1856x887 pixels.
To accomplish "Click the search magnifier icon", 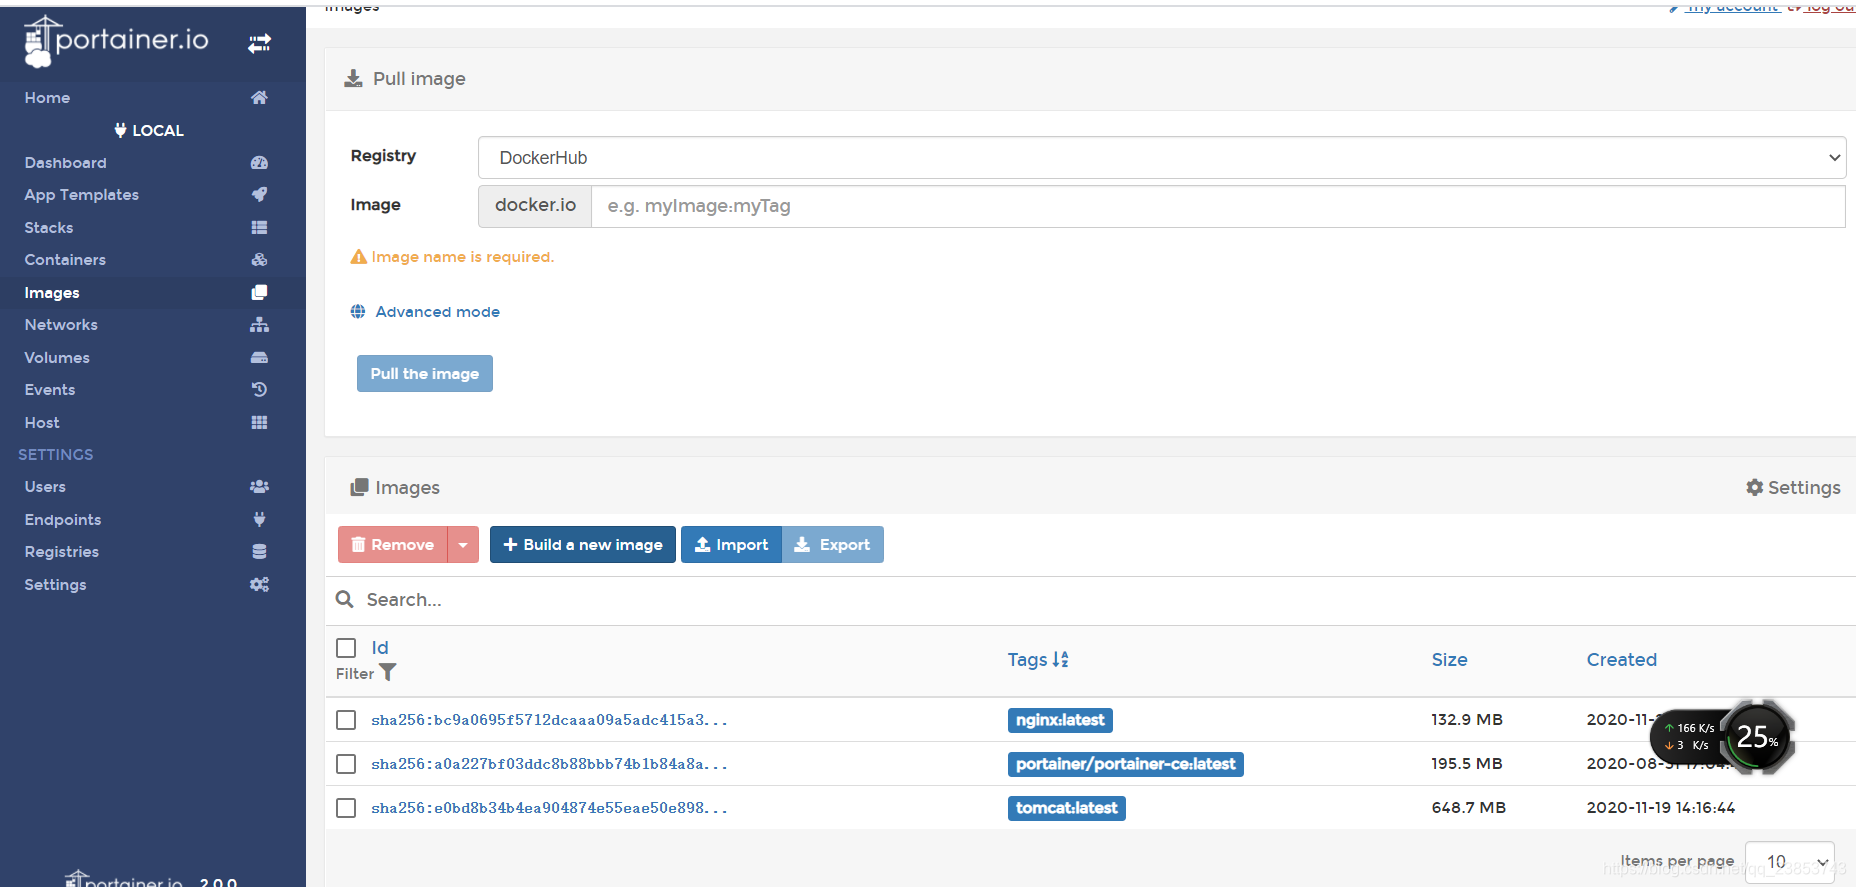I will point(345,599).
